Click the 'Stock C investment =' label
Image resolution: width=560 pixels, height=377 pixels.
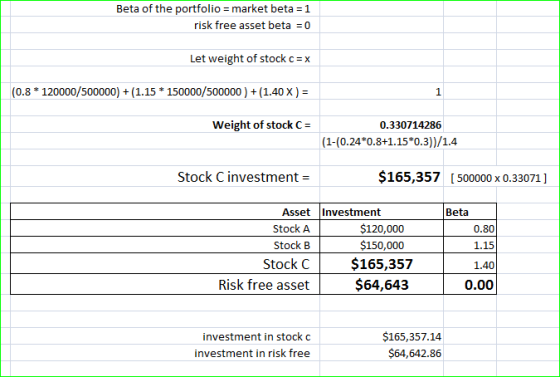click(x=244, y=177)
